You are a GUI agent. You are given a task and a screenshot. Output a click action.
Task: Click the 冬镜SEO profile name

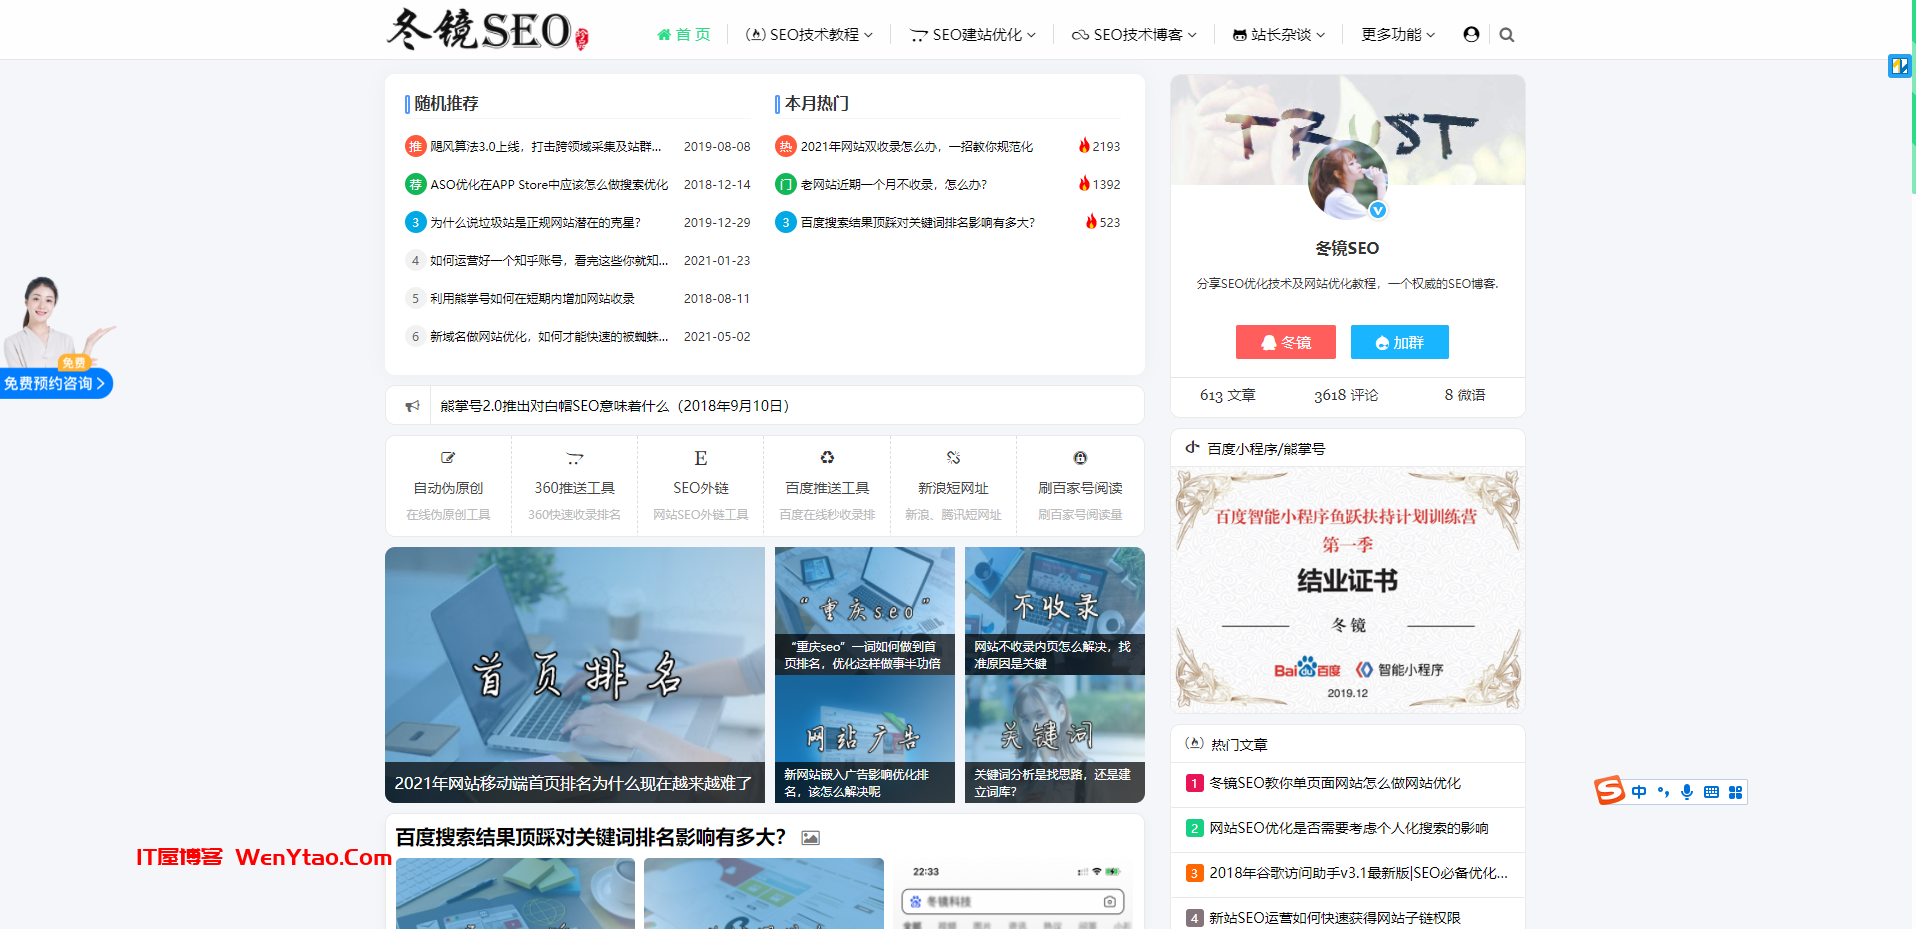pyautogui.click(x=1347, y=248)
